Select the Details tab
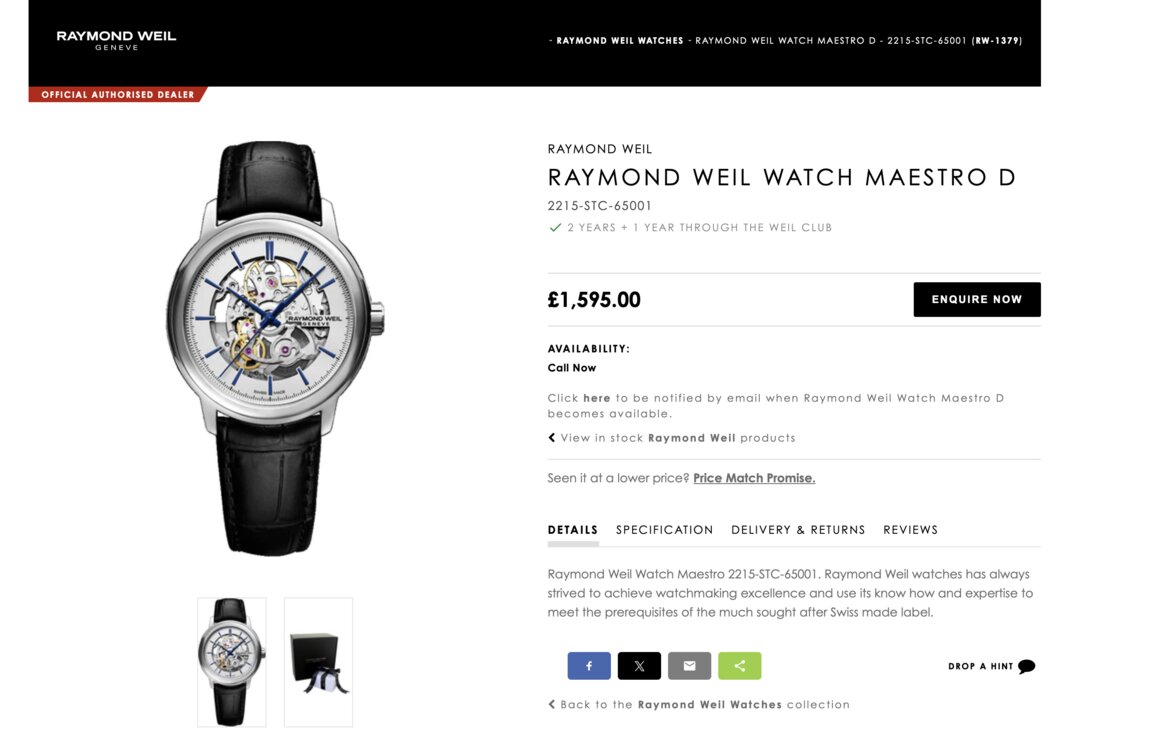Viewport: 1150px width, 736px height. point(573,529)
